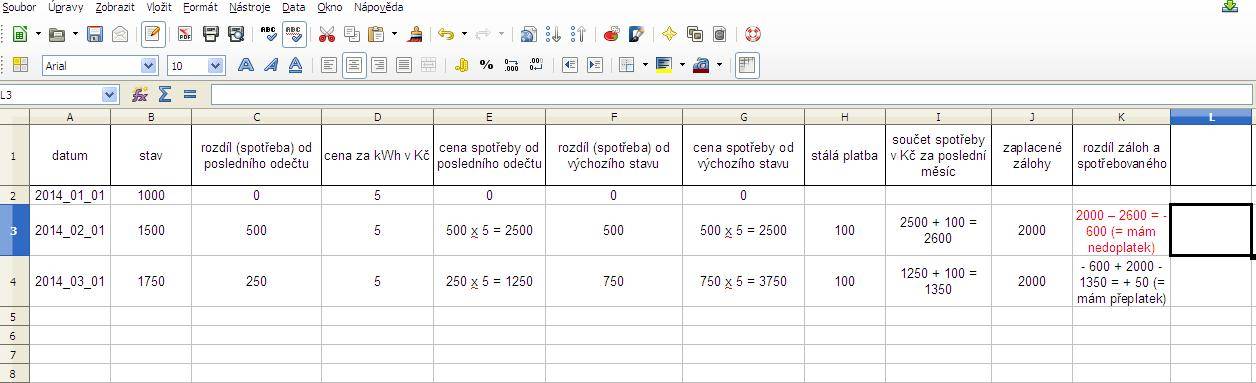Image resolution: width=1256 pixels, height=383 pixels.
Task: Apply yellow background color swatch
Action: point(665,65)
